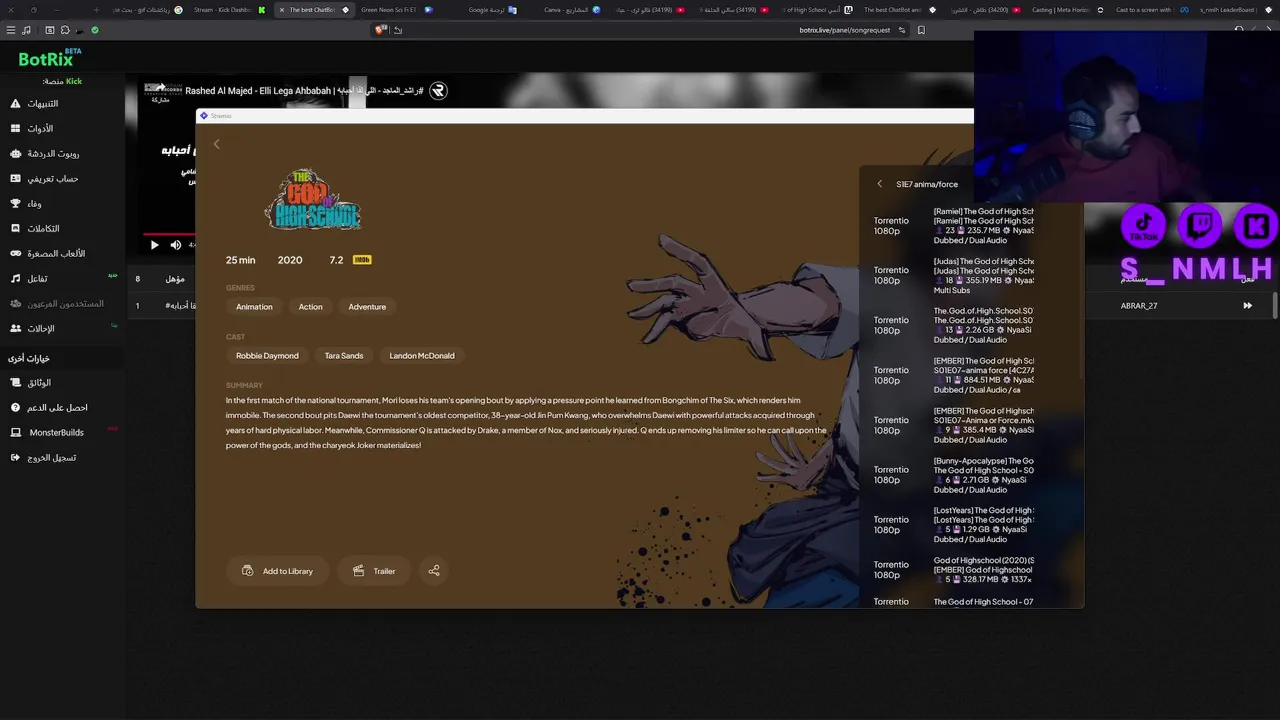Open حساب تعريفي profile account menu item

[x=44, y=179]
